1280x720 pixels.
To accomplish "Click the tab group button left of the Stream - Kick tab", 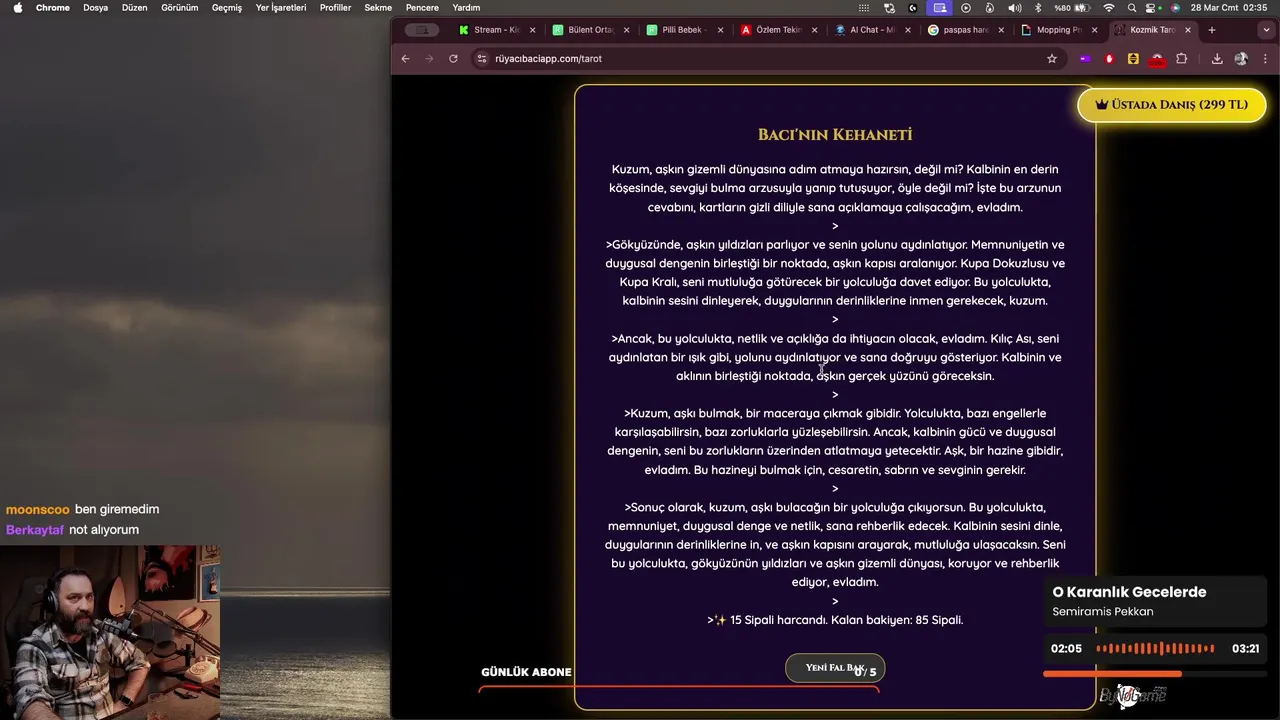I will [423, 30].
